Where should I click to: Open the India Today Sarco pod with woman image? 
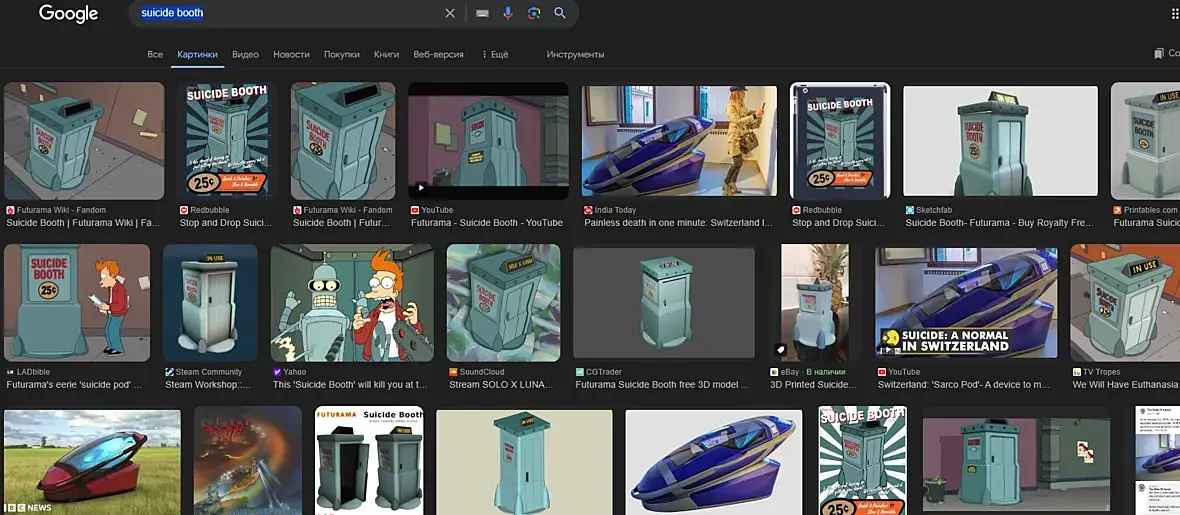679,140
